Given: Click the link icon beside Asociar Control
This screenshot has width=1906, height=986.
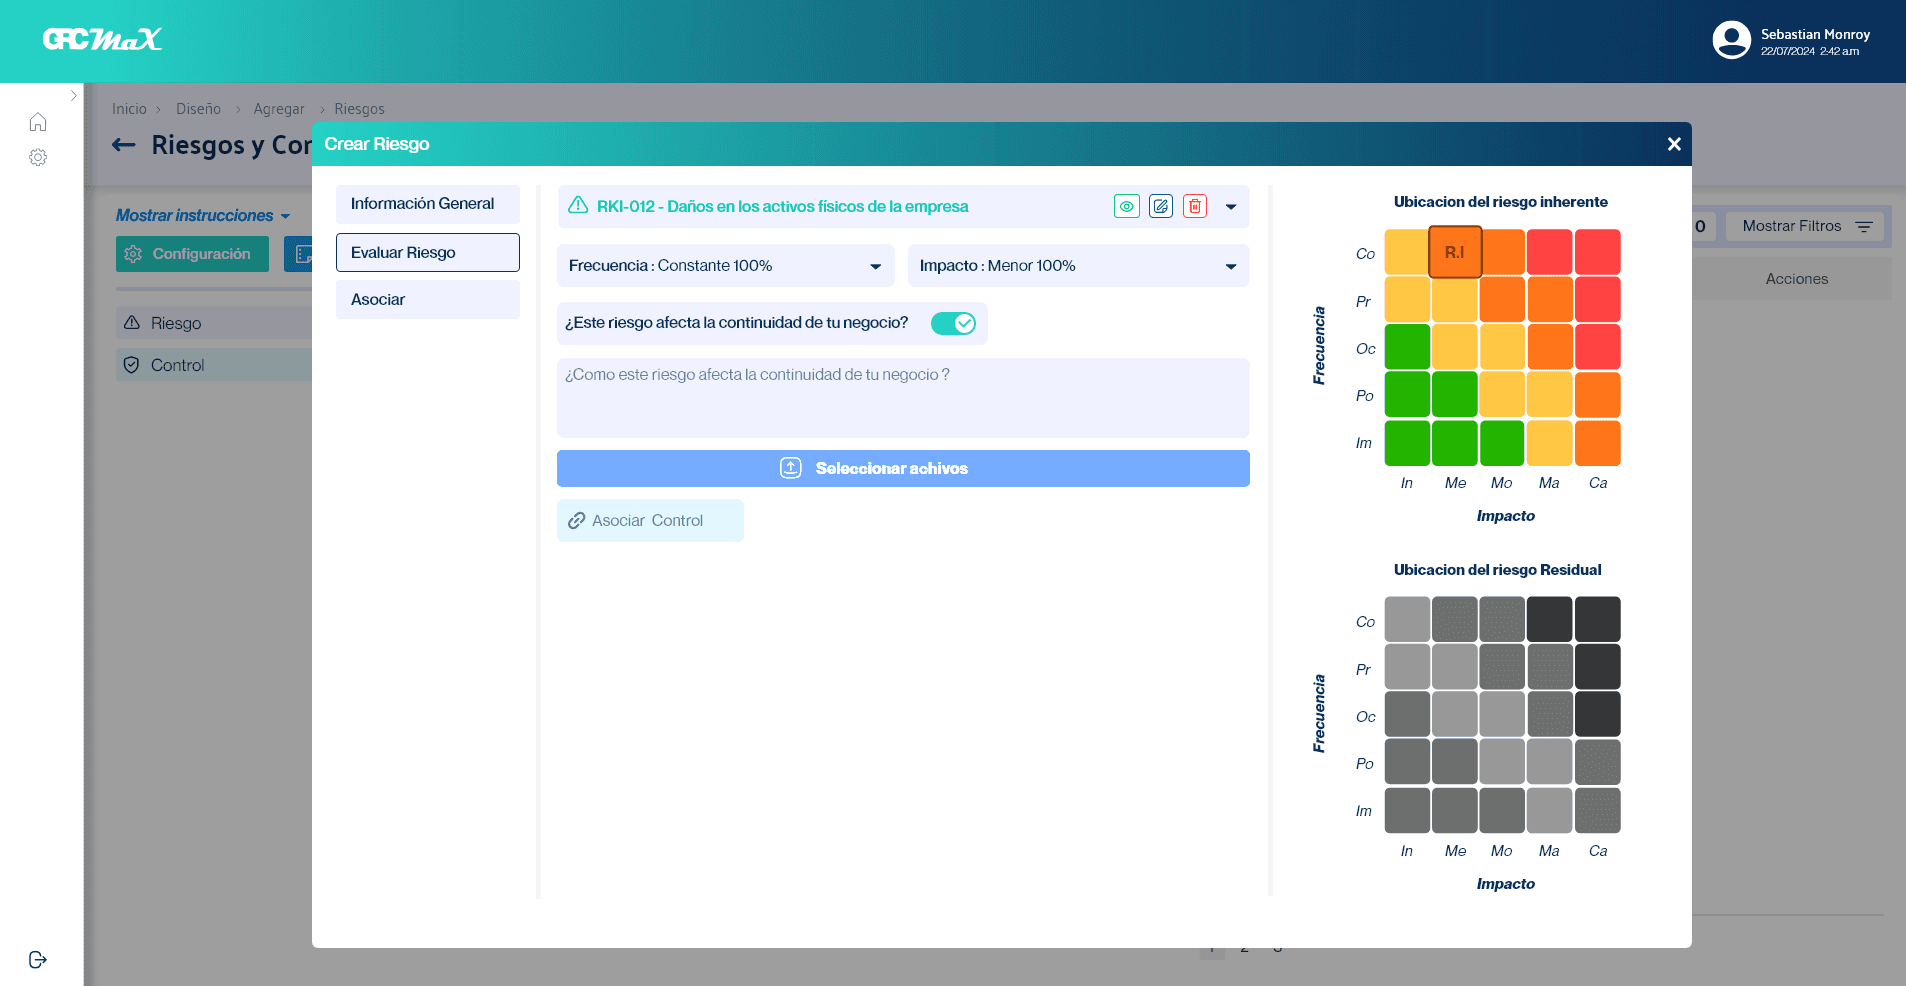Looking at the screenshot, I should [x=576, y=520].
